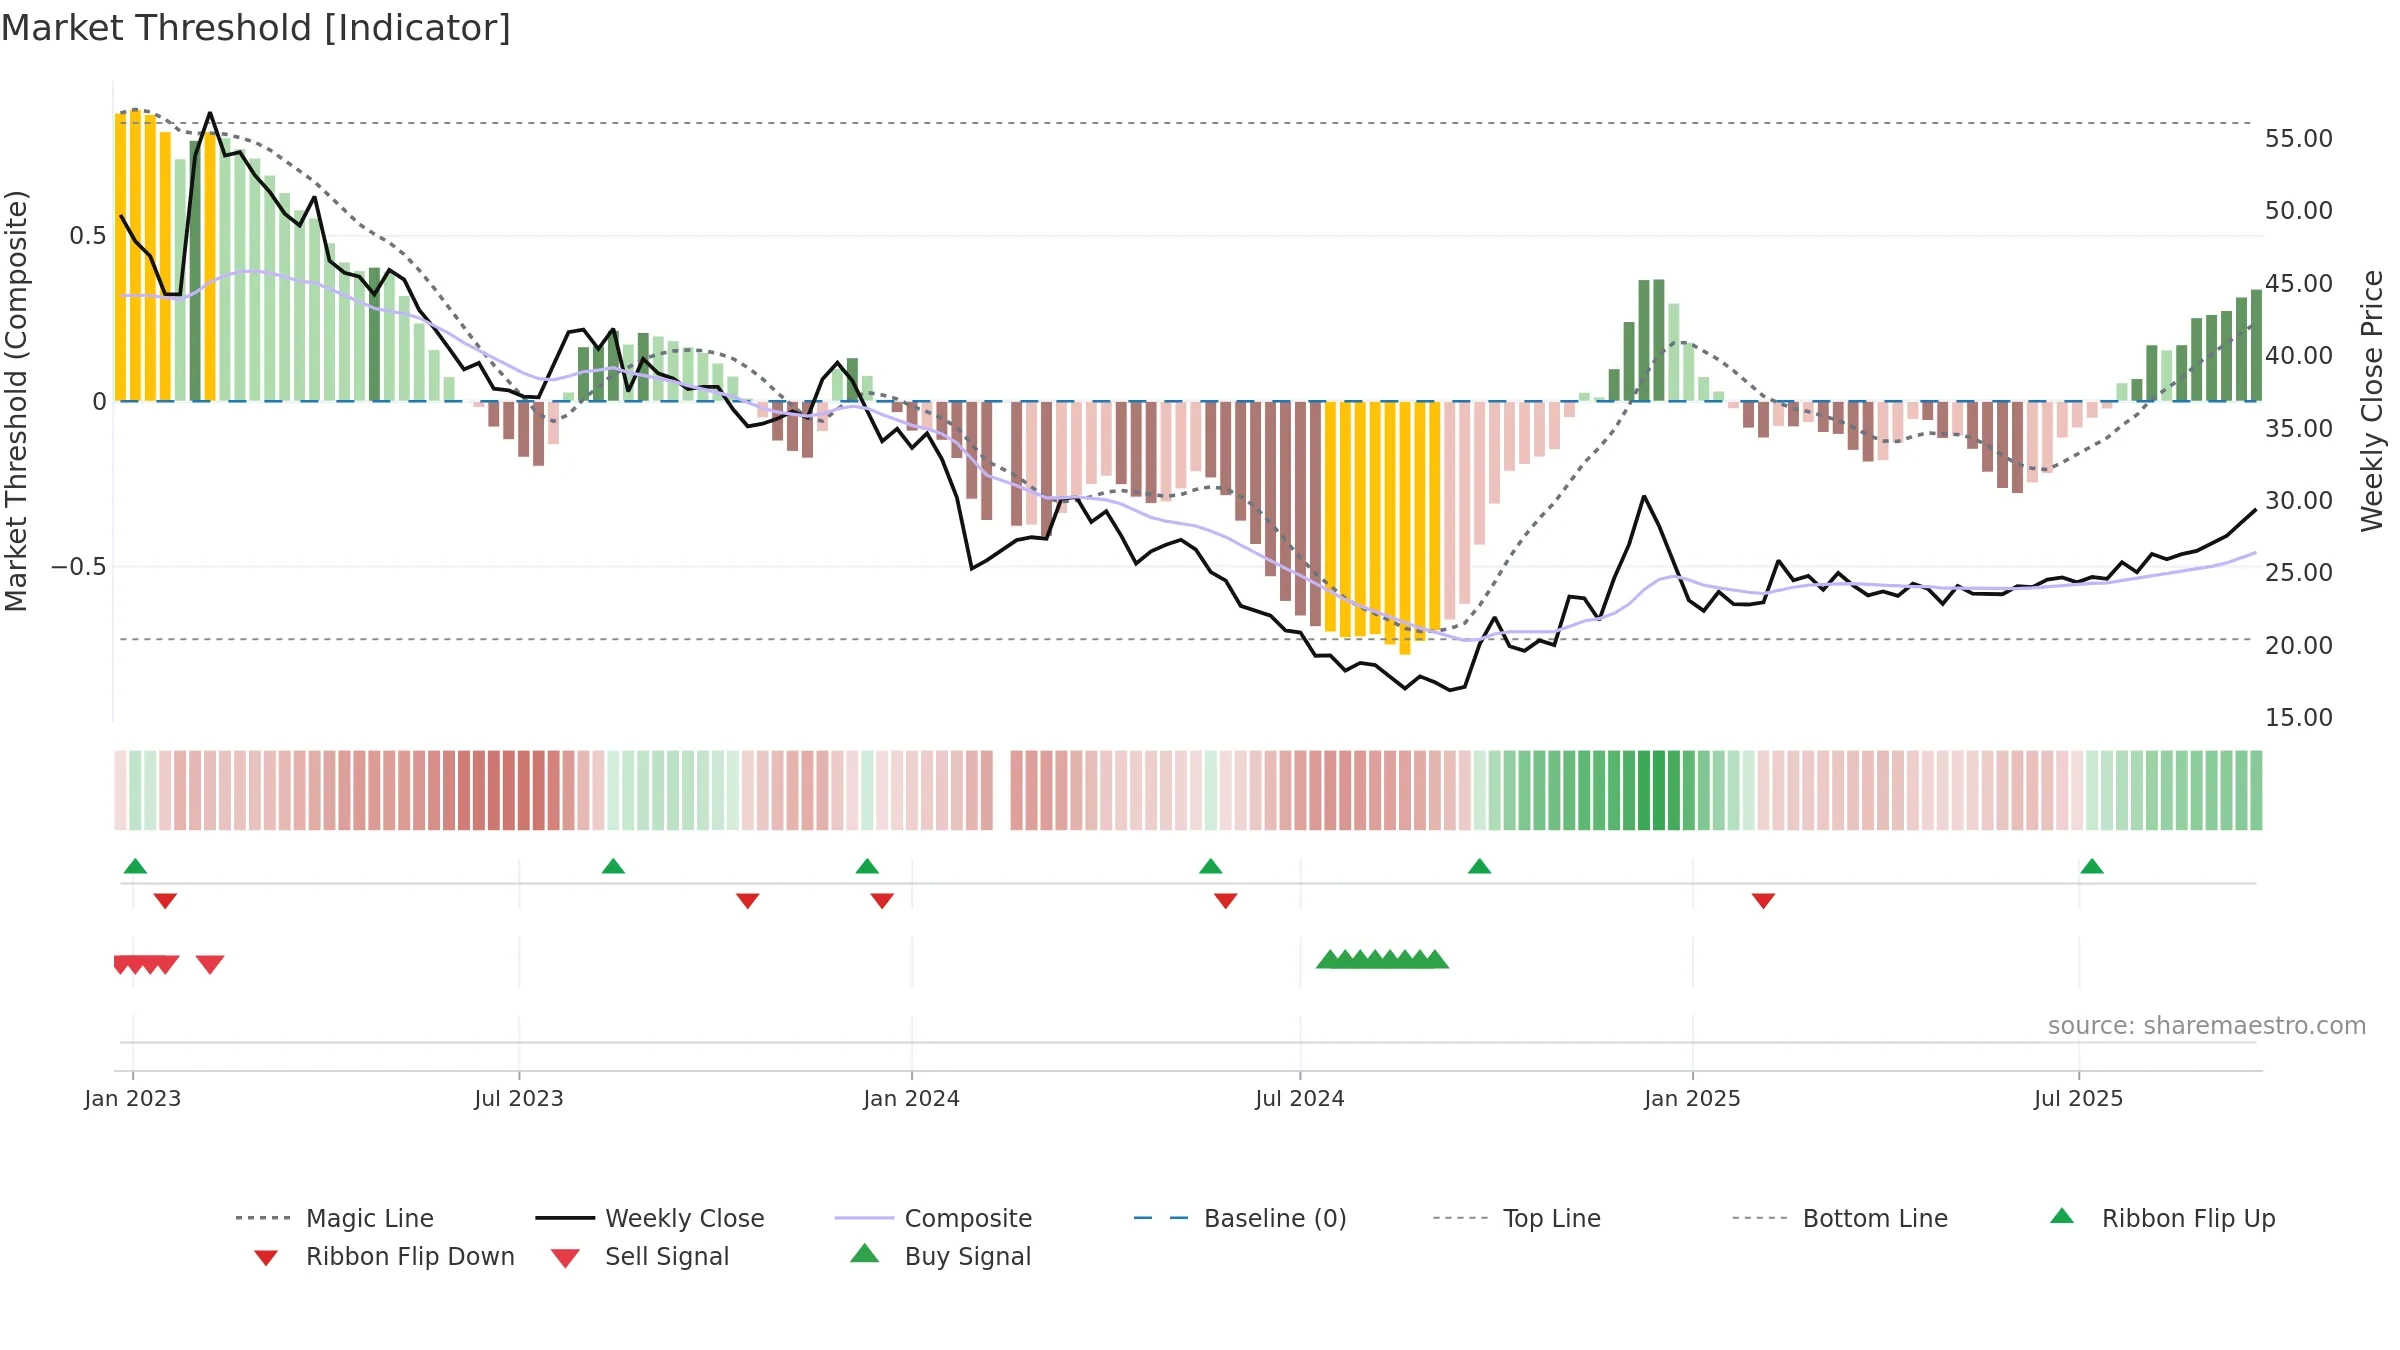This screenshot has height=1350, width=2400.
Task: Click the ribbon flip up marker at Jan 2023
Action: 135,866
